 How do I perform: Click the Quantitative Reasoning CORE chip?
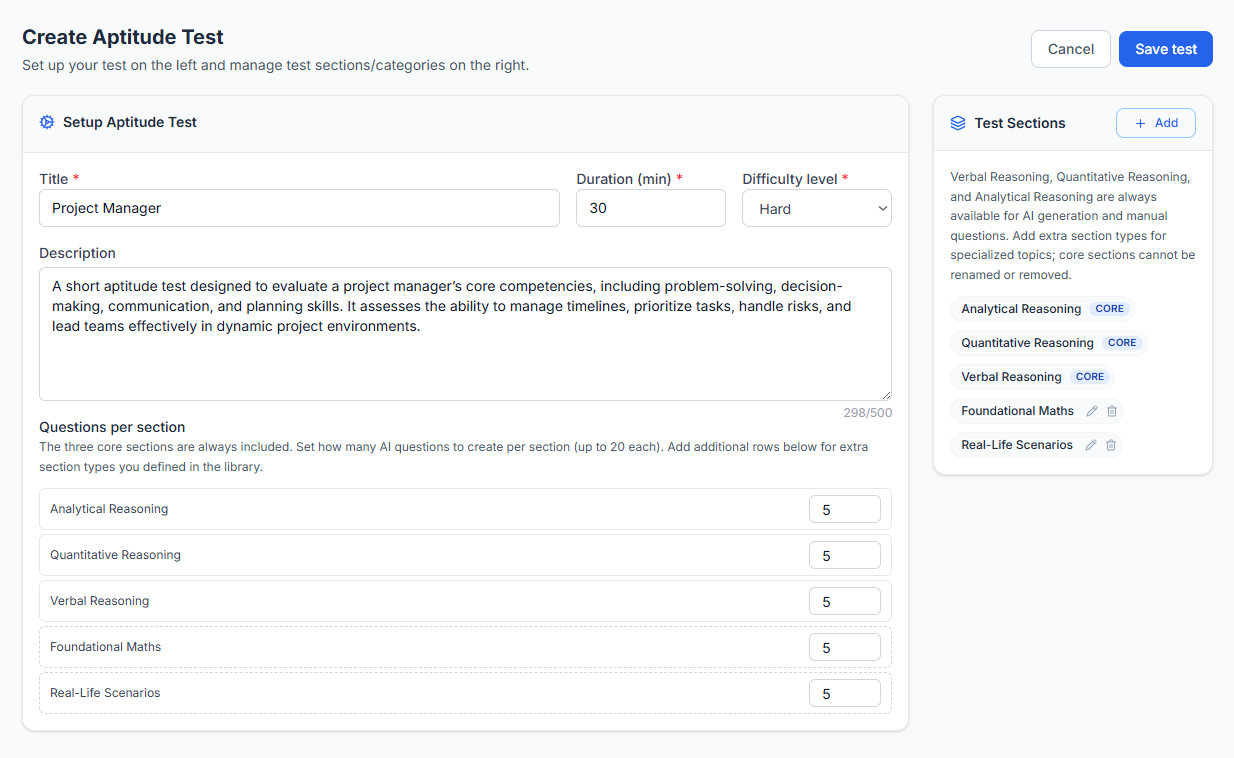pyautogui.click(x=1049, y=343)
